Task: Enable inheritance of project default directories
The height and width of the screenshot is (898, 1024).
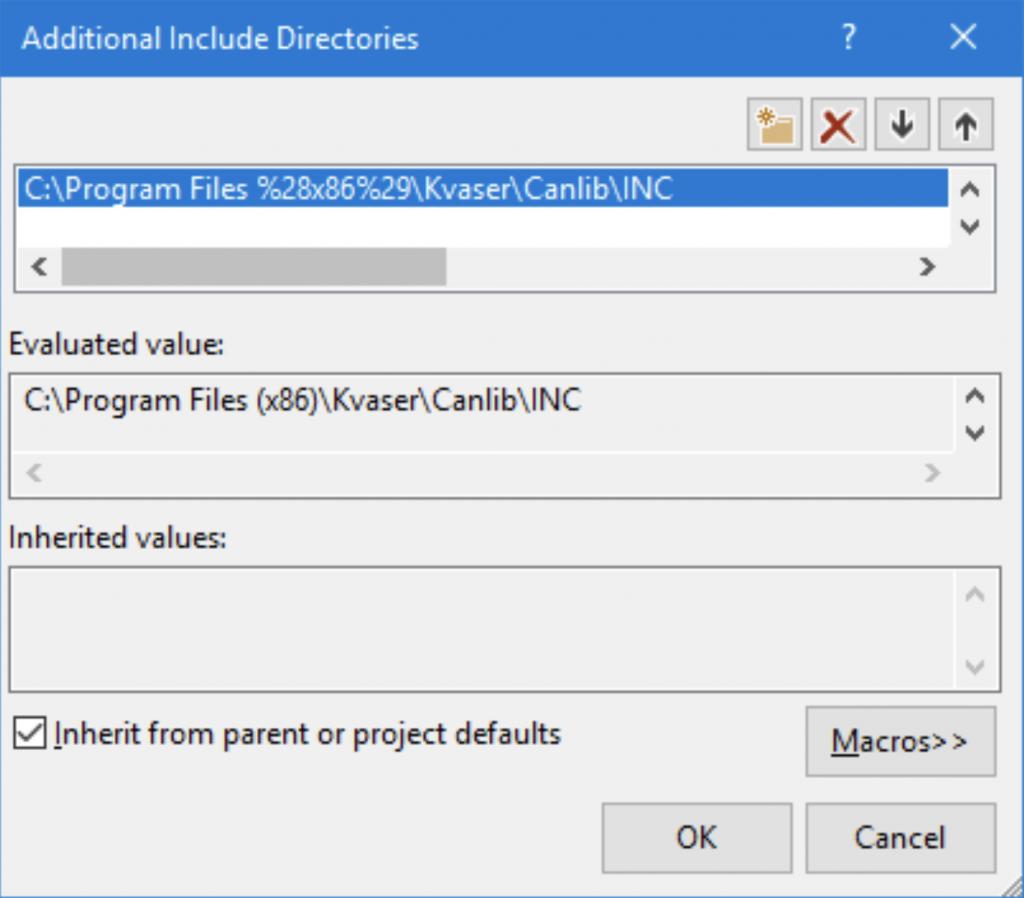Action: (30, 735)
